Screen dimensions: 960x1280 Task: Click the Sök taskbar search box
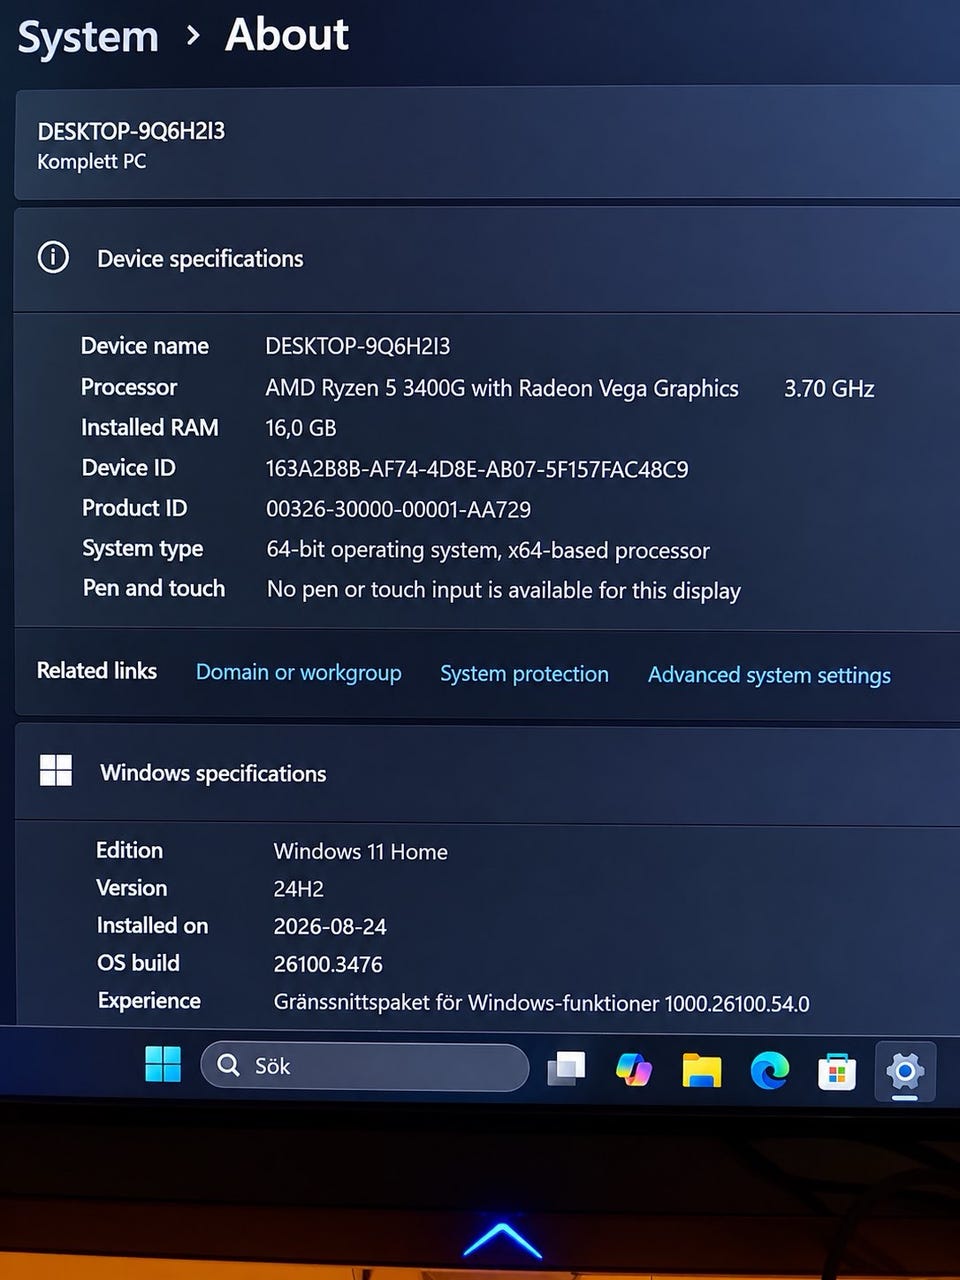pos(365,1066)
